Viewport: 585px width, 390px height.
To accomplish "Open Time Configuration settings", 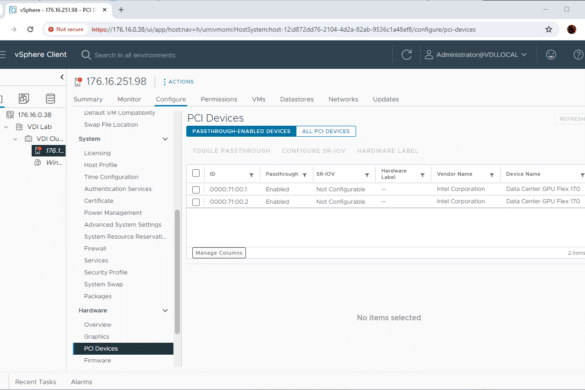I will 111,177.
